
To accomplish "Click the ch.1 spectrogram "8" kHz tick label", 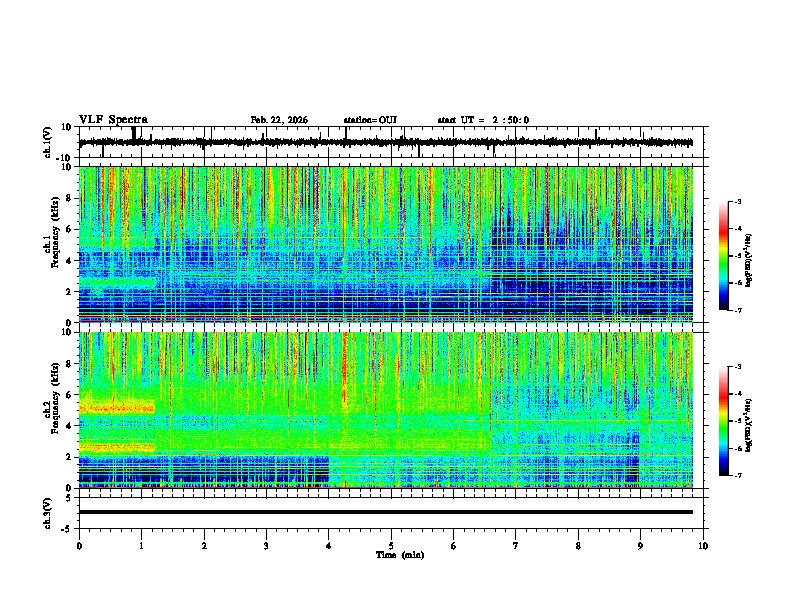I will 69,198.
